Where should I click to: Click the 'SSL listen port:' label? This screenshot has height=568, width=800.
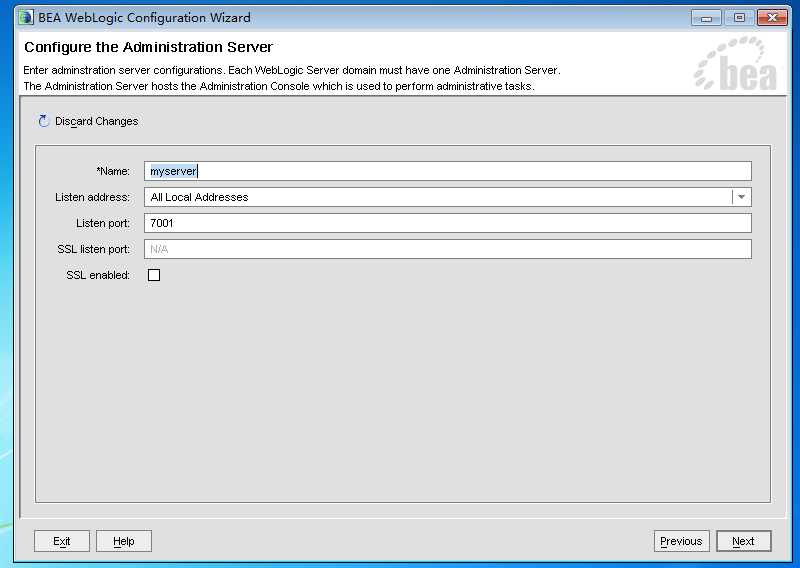[93, 250]
